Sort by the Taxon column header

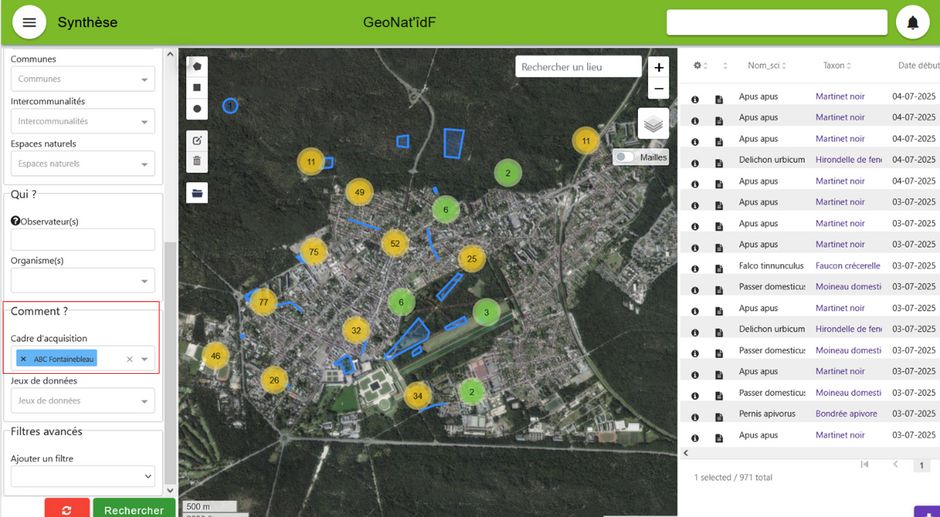833,66
